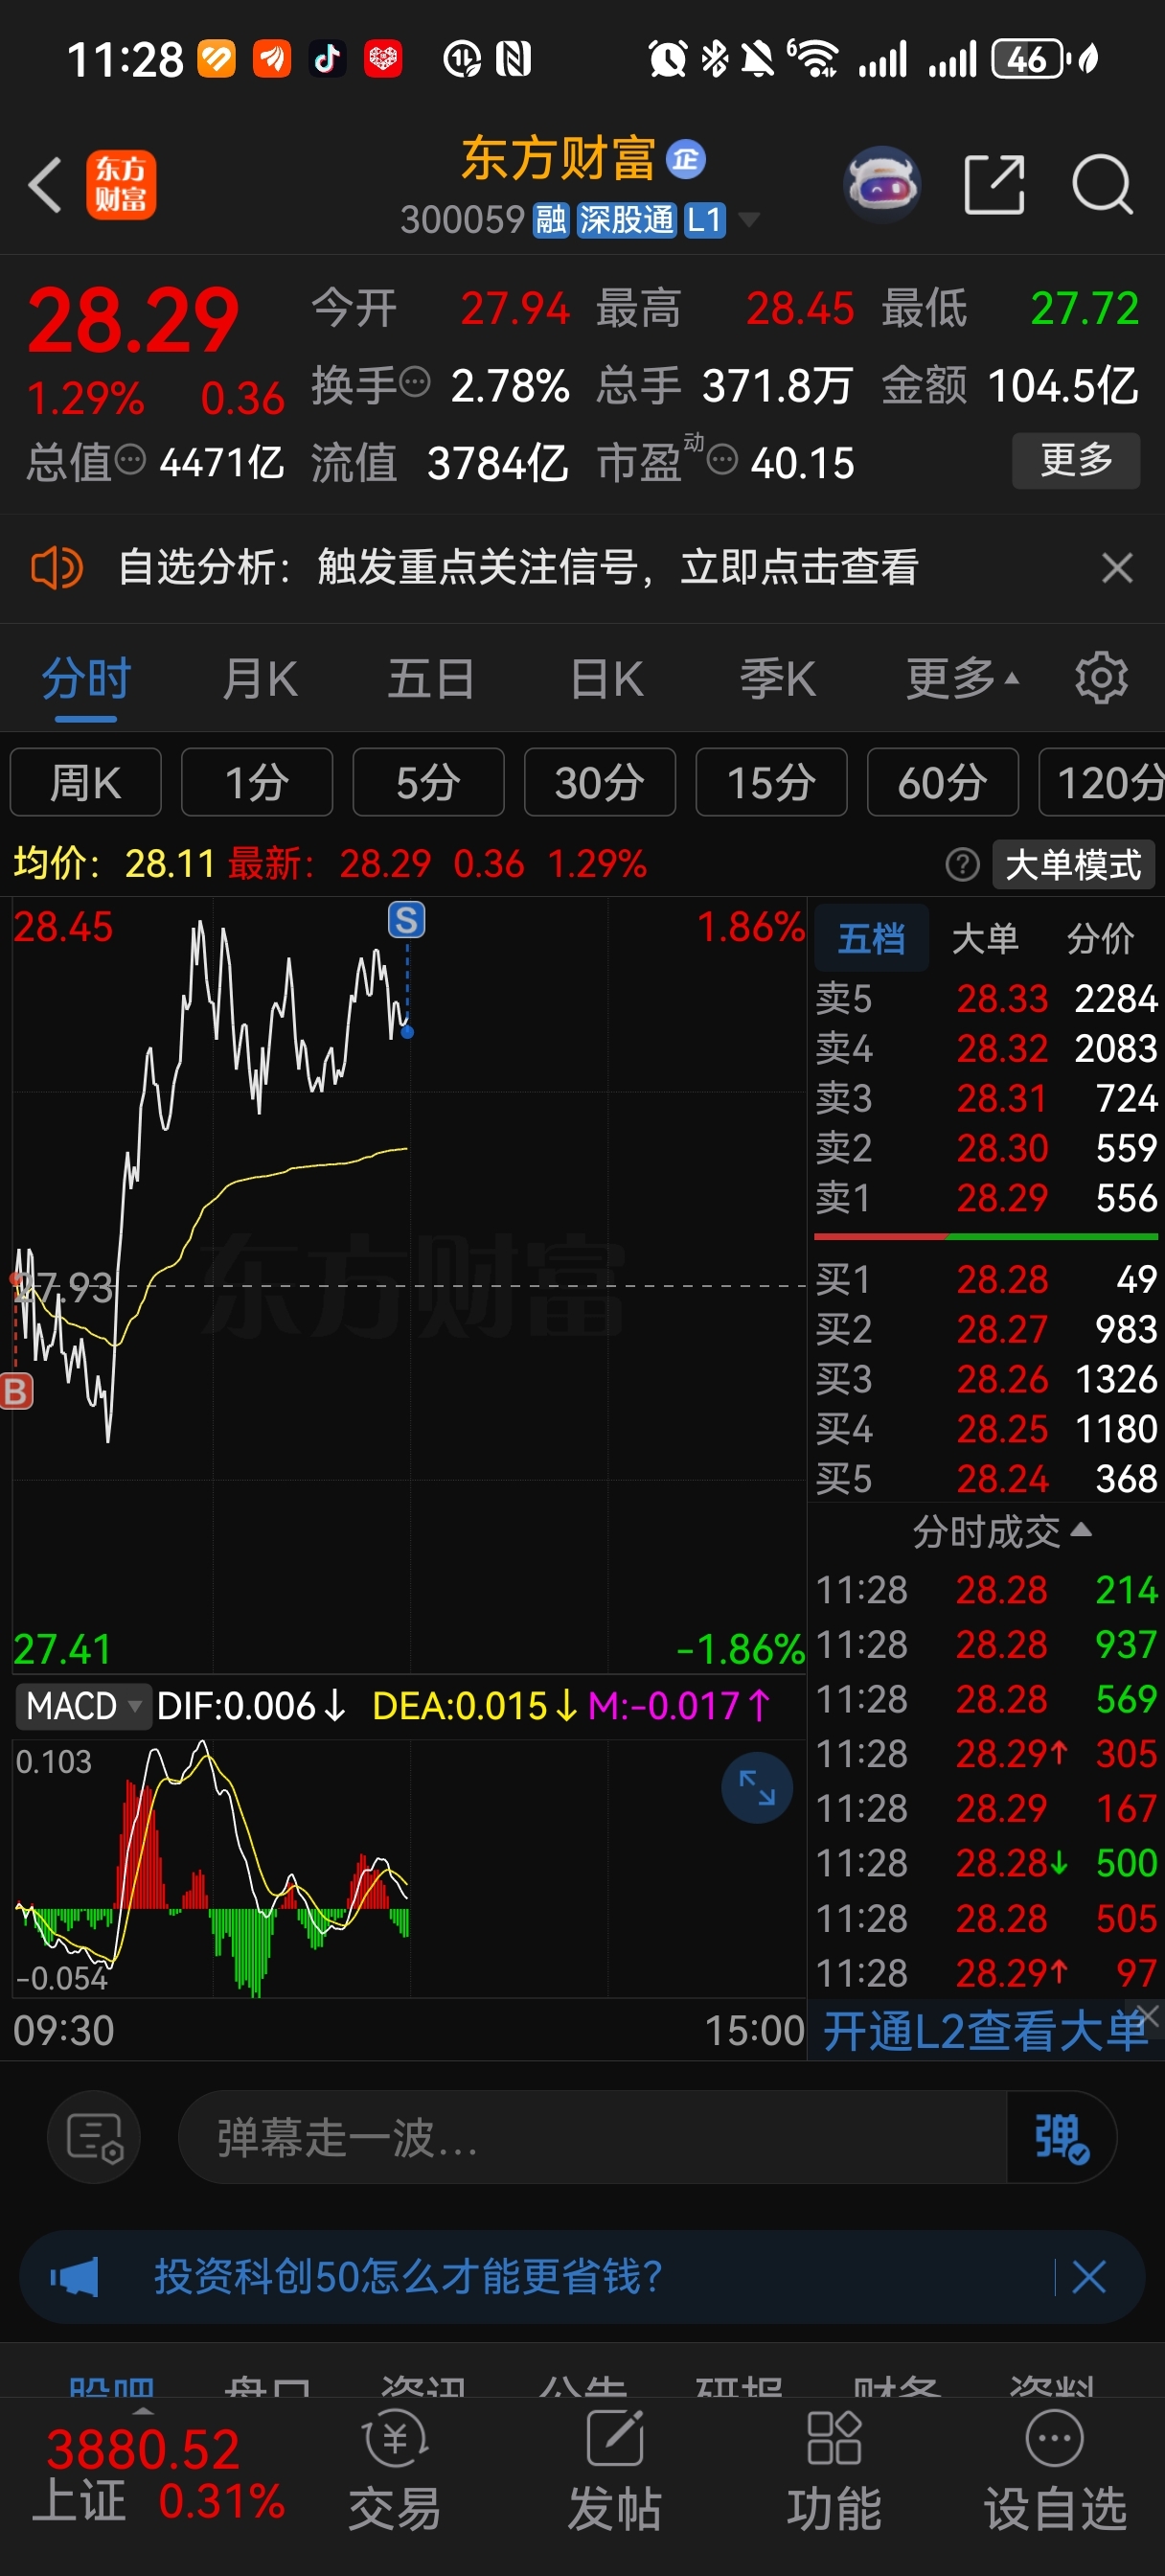Switch to 五档 order book tab
This screenshot has width=1165, height=2576.
[x=871, y=938]
